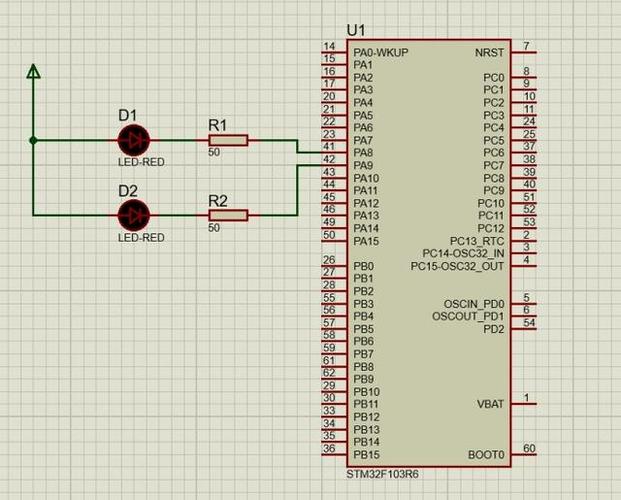Select the D2 red LED symbol
This screenshot has height=500, width=621.
point(132,214)
